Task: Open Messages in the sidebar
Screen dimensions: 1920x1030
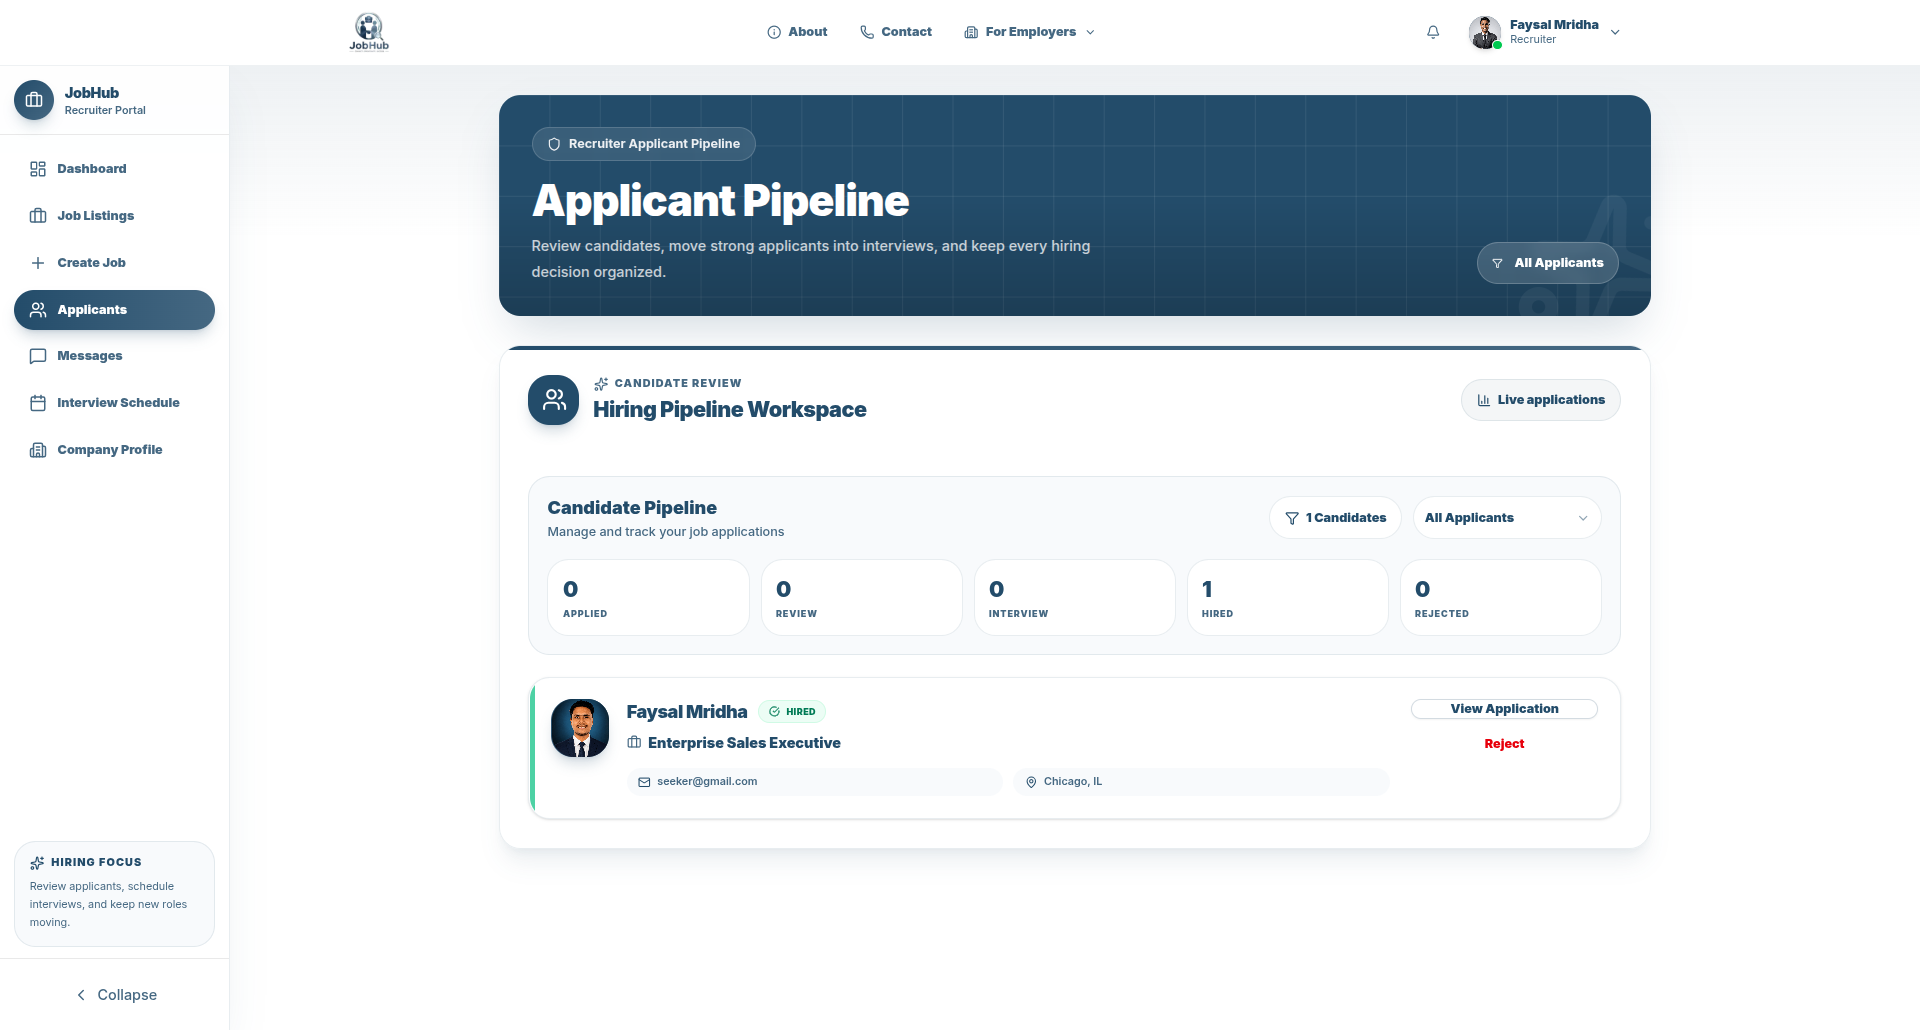Action: [x=114, y=356]
